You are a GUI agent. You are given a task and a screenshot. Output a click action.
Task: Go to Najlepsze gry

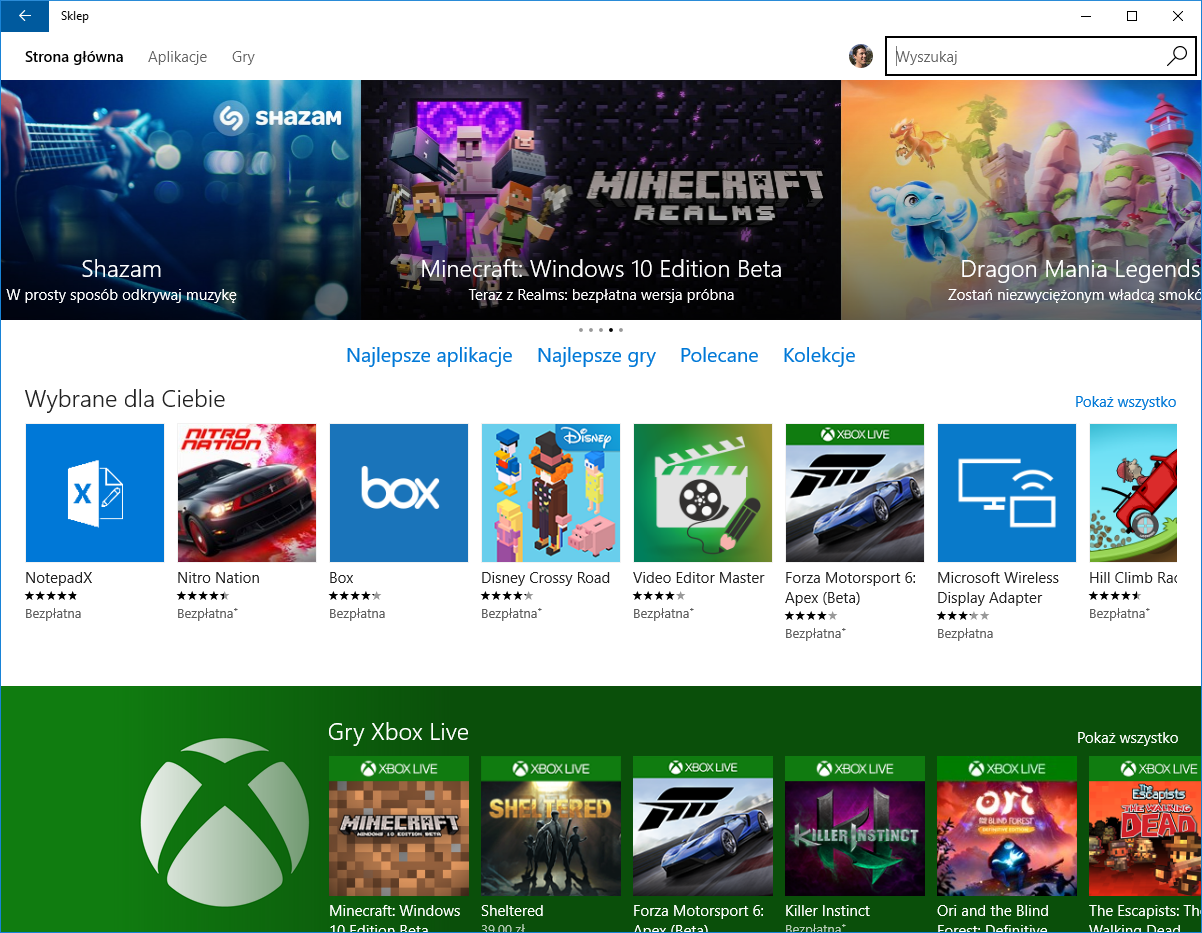[596, 355]
